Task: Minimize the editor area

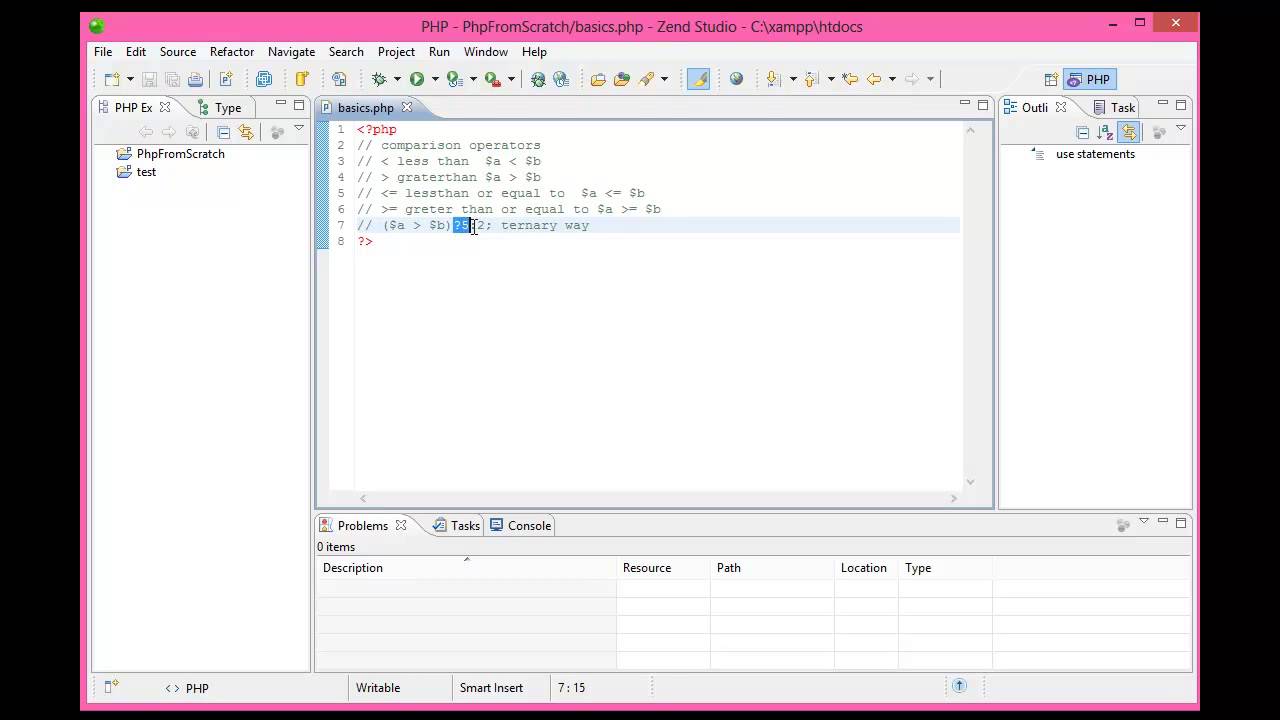Action: coord(964,104)
